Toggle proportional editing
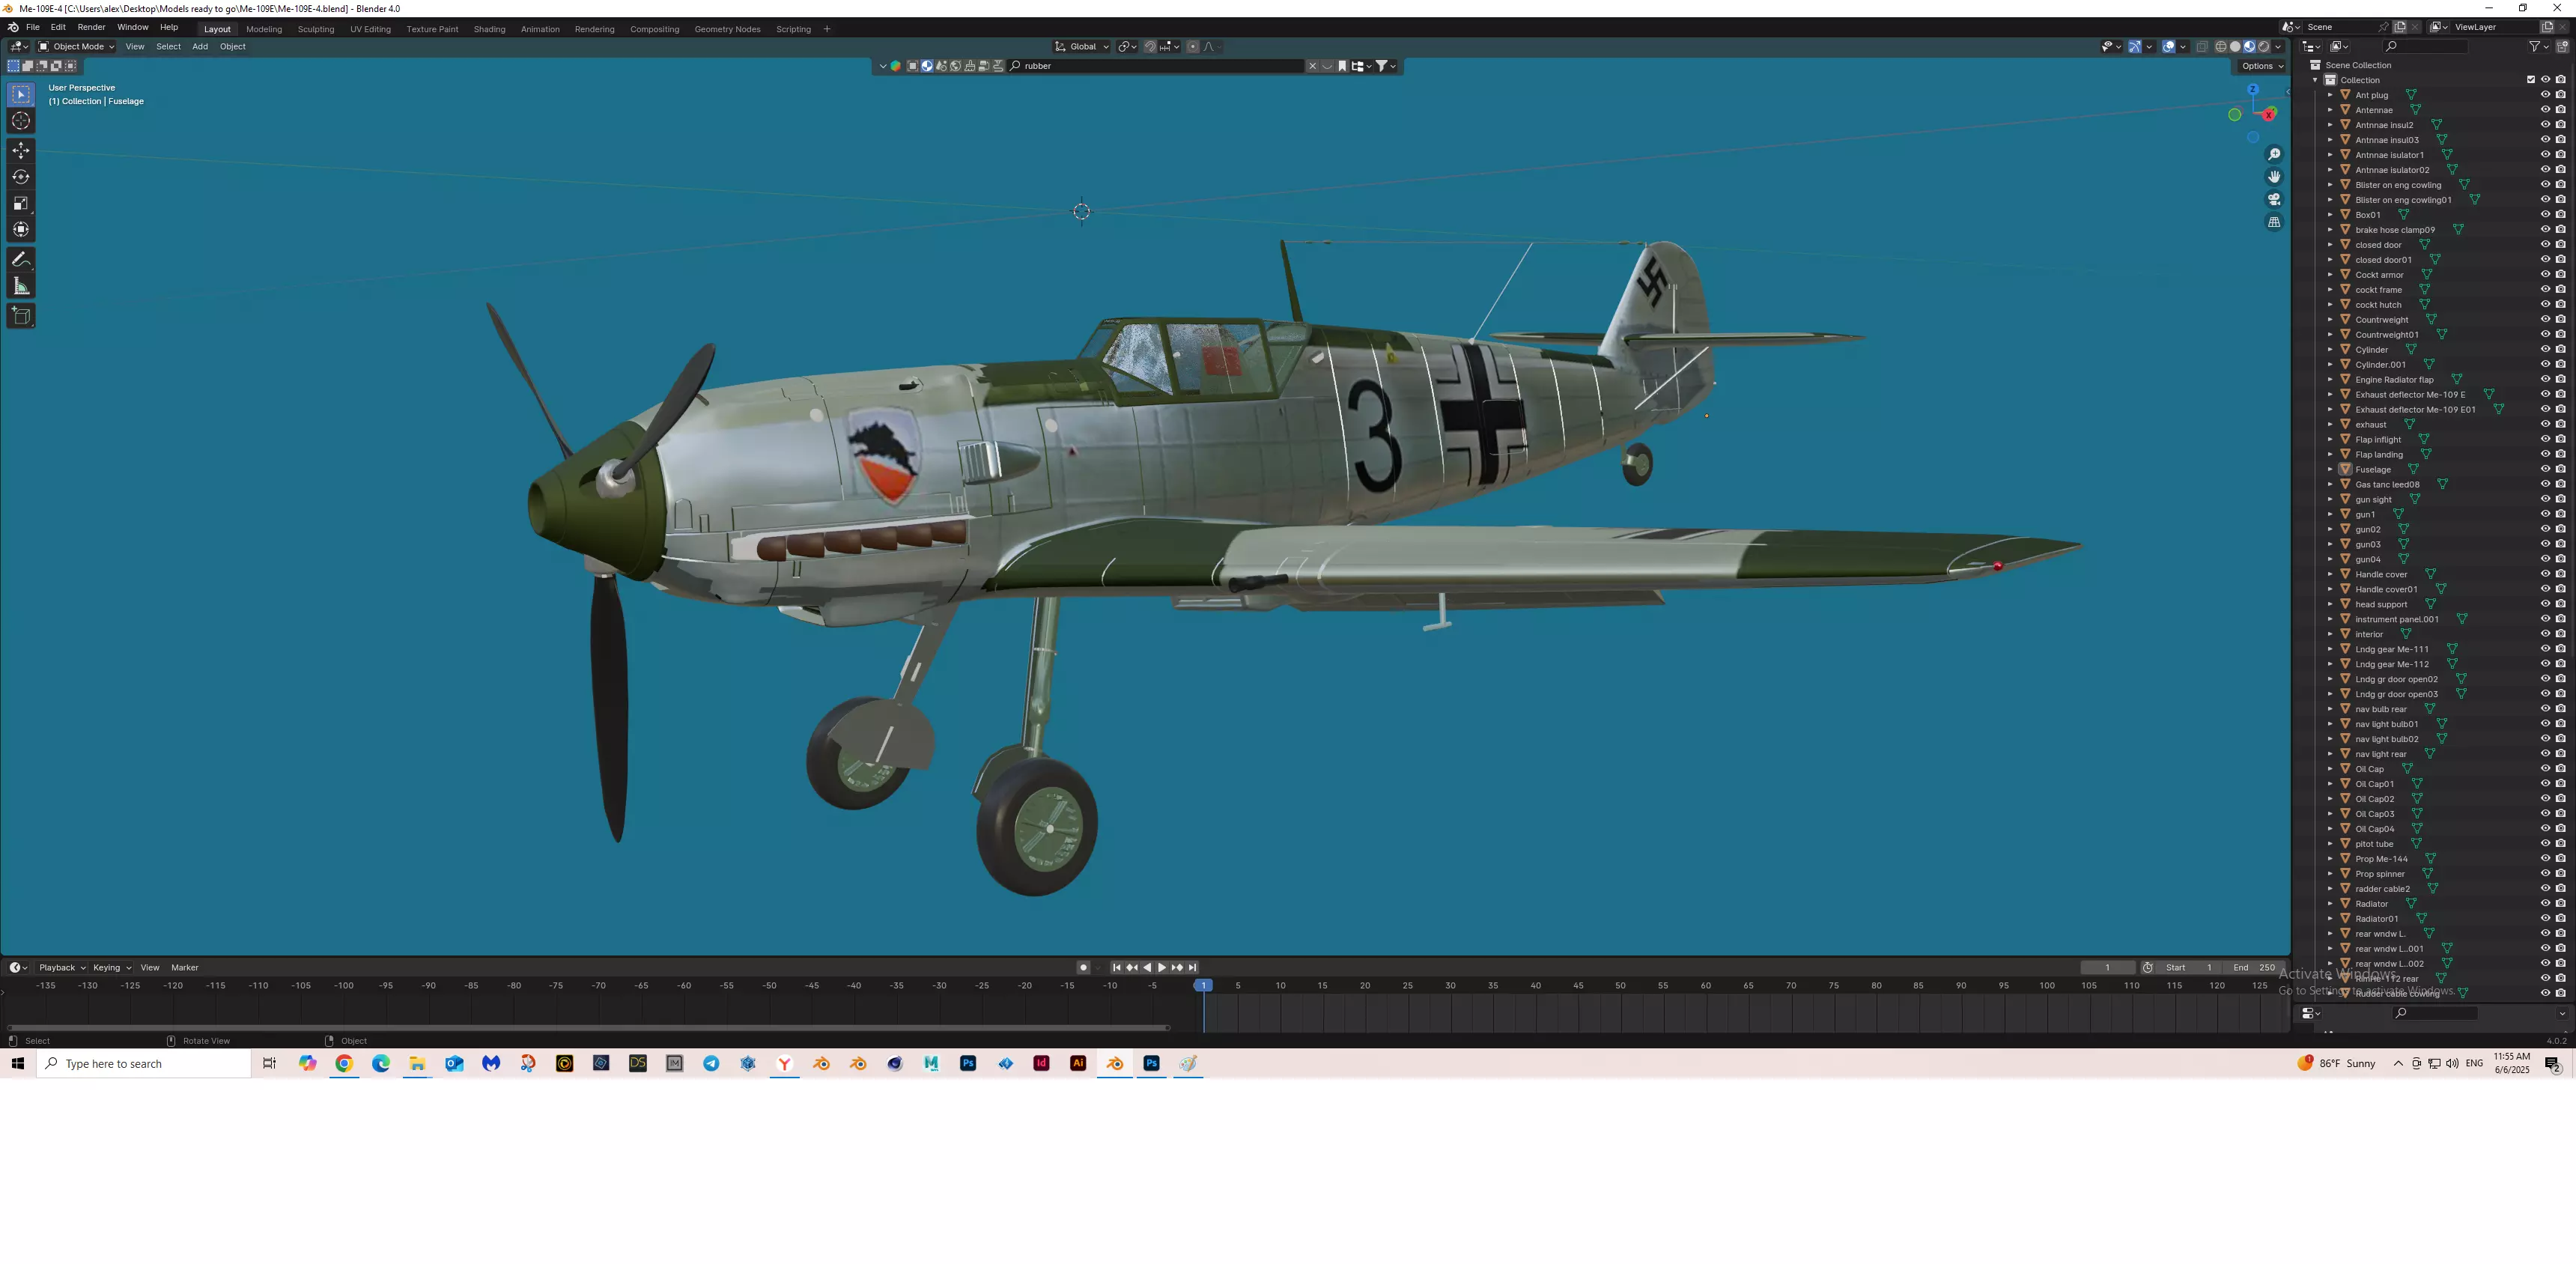Screen dimensions: 2576x1264 pyautogui.click(x=1193, y=47)
